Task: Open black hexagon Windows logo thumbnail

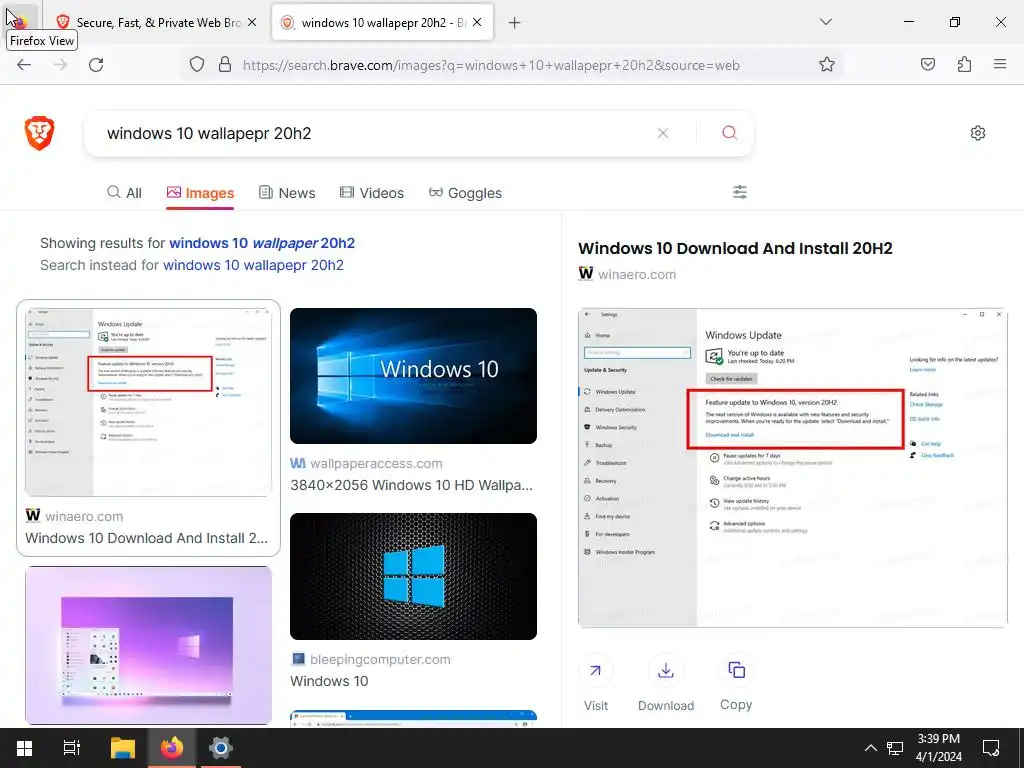Action: [x=413, y=576]
